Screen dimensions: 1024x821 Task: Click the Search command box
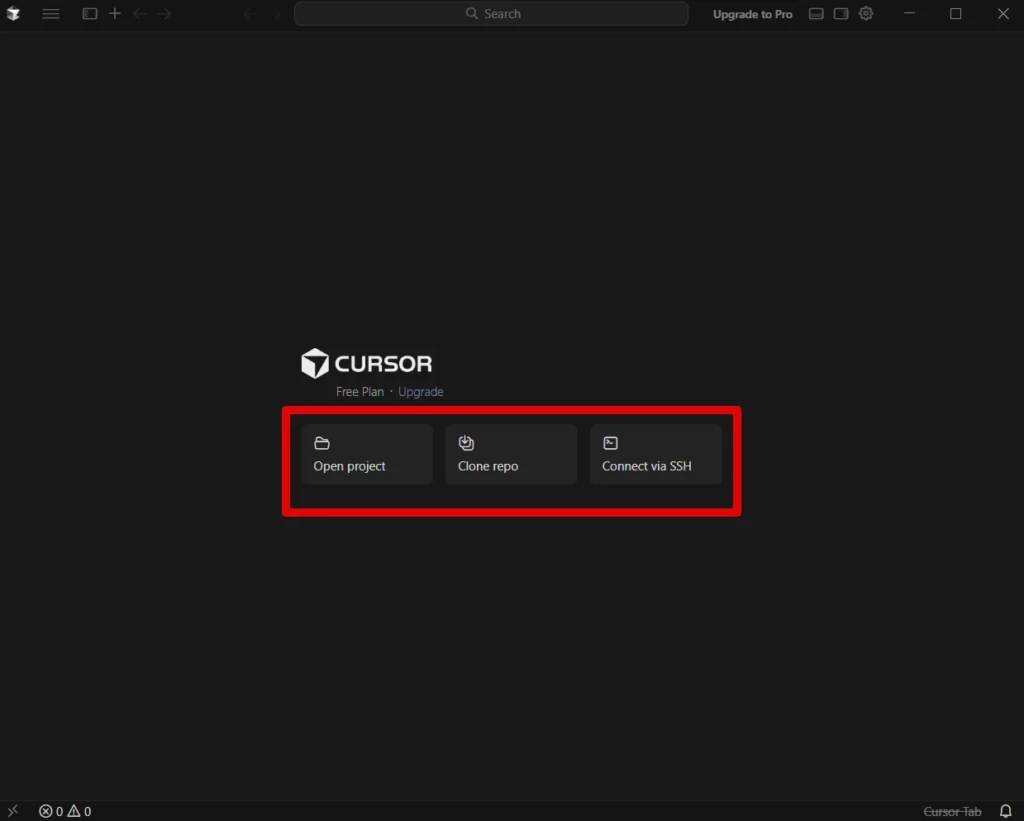[x=491, y=14]
